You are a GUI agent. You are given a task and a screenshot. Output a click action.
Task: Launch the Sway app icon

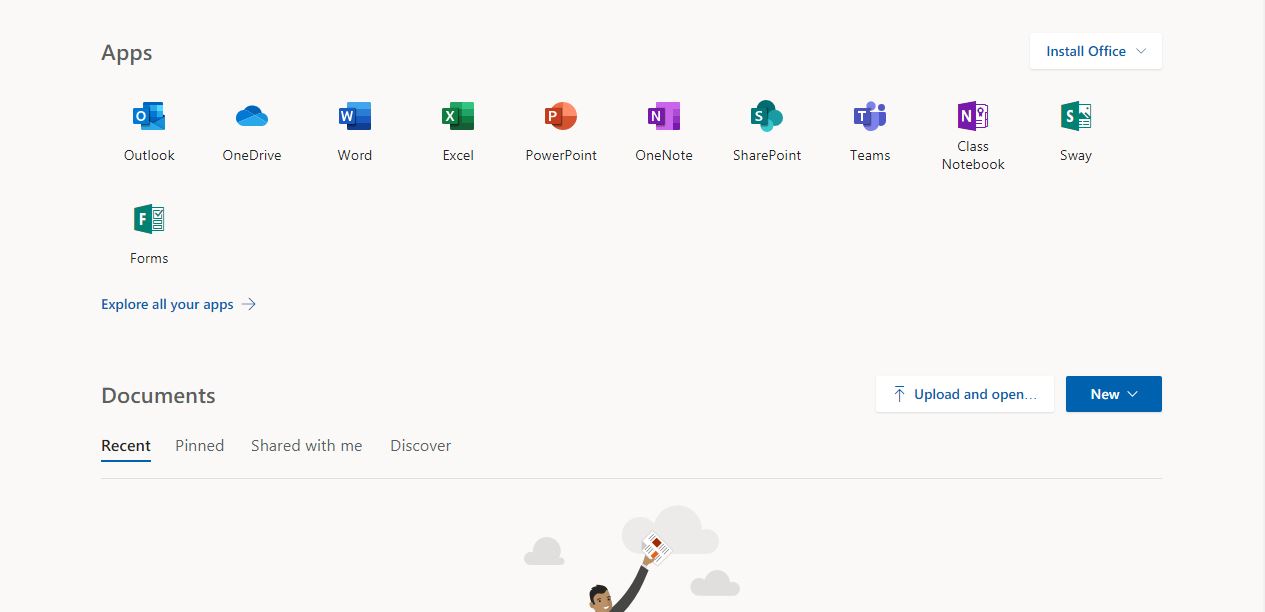(x=1076, y=118)
